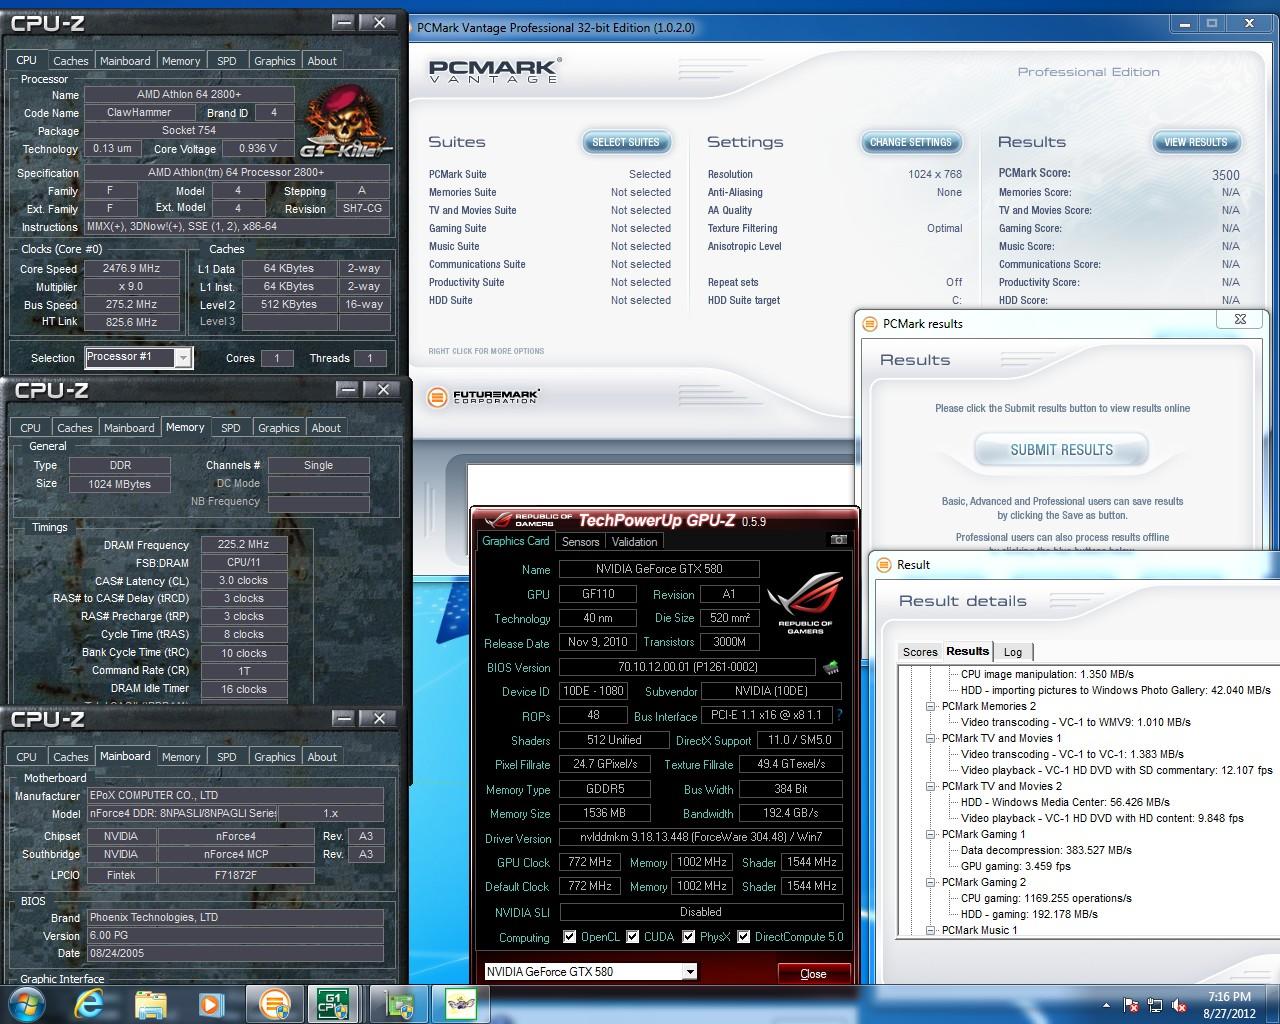Toggle the CUDA checkbox
The image size is (1280, 1024).
[x=633, y=937]
